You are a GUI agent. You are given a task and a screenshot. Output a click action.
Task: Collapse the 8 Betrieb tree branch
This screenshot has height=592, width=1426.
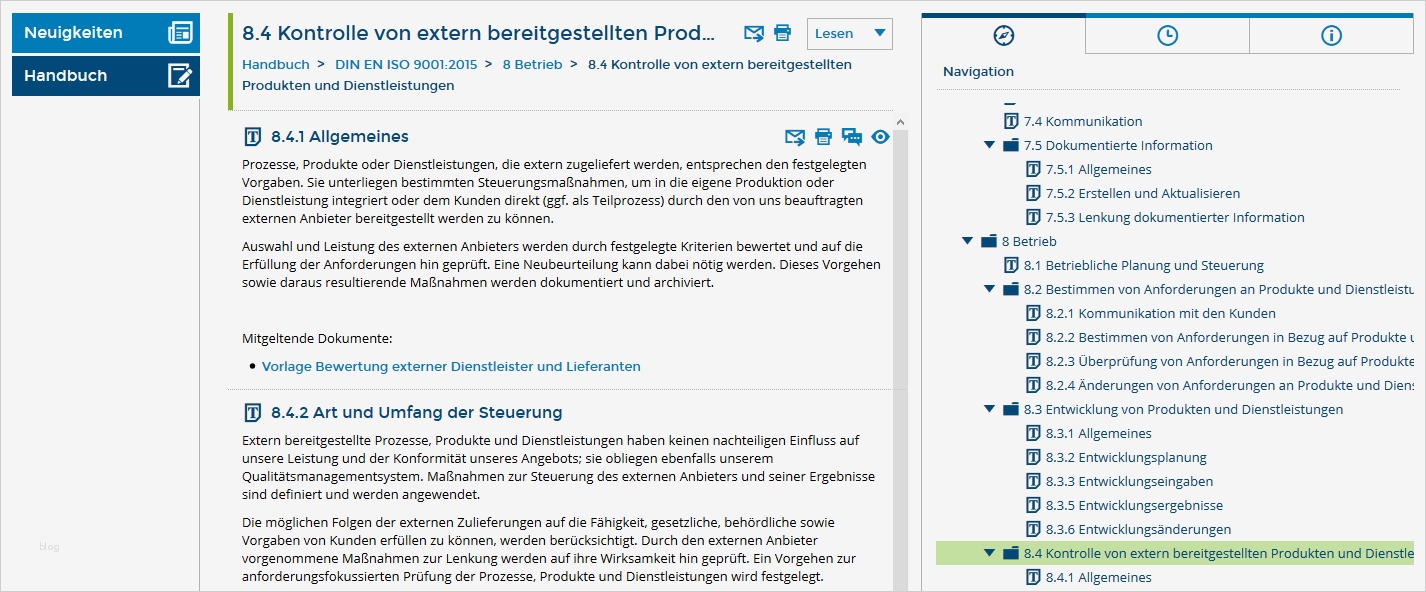(966, 241)
